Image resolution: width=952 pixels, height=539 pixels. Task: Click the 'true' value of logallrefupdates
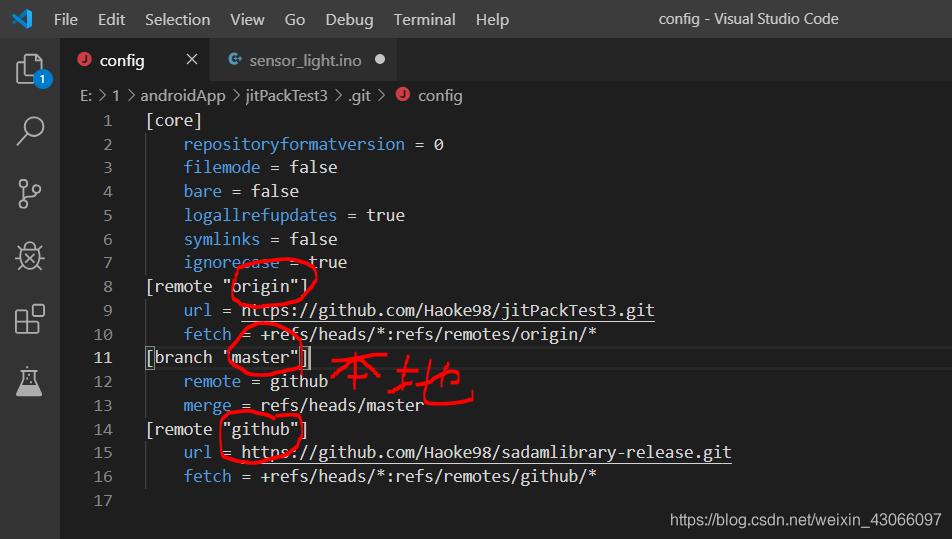tap(386, 215)
